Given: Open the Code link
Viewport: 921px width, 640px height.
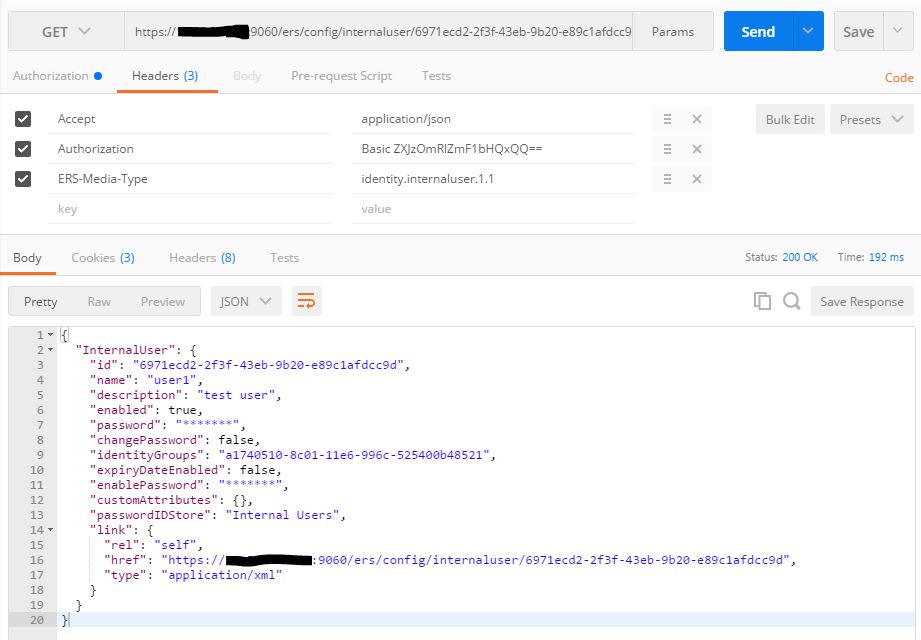Looking at the screenshot, I should point(899,77).
